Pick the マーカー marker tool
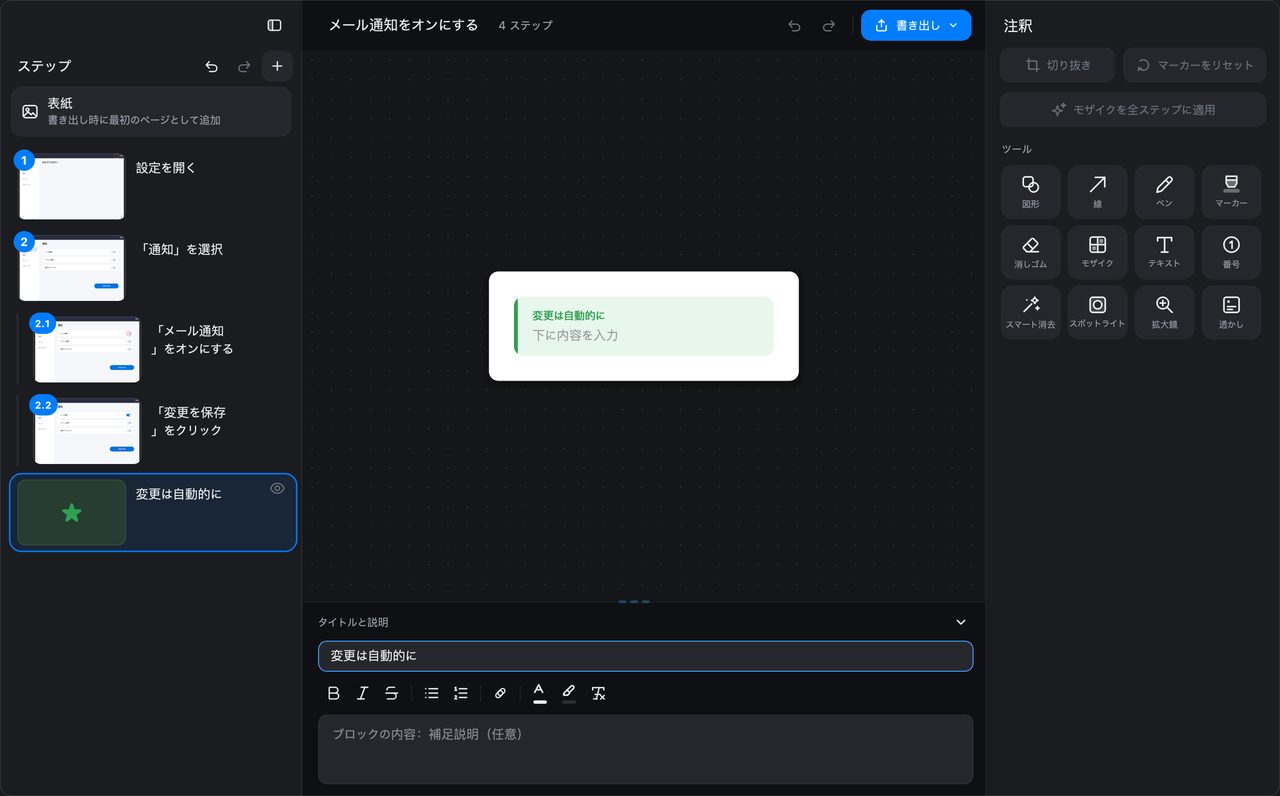 click(x=1231, y=192)
